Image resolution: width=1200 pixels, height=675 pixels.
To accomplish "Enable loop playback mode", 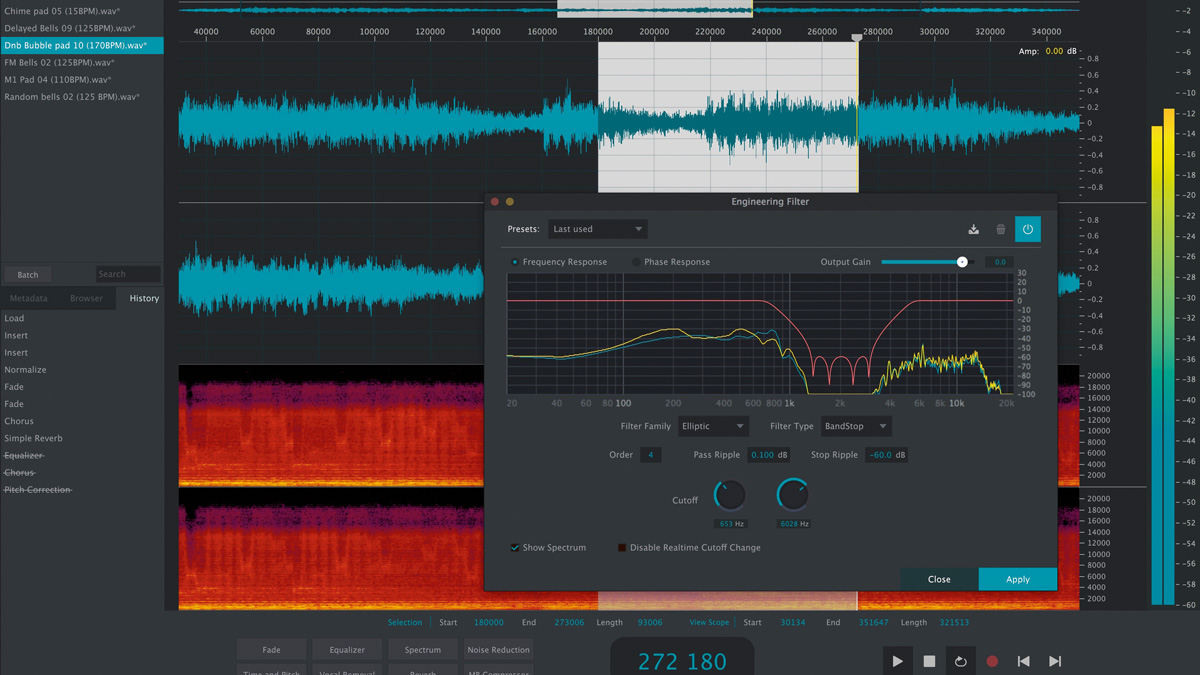I will [961, 660].
